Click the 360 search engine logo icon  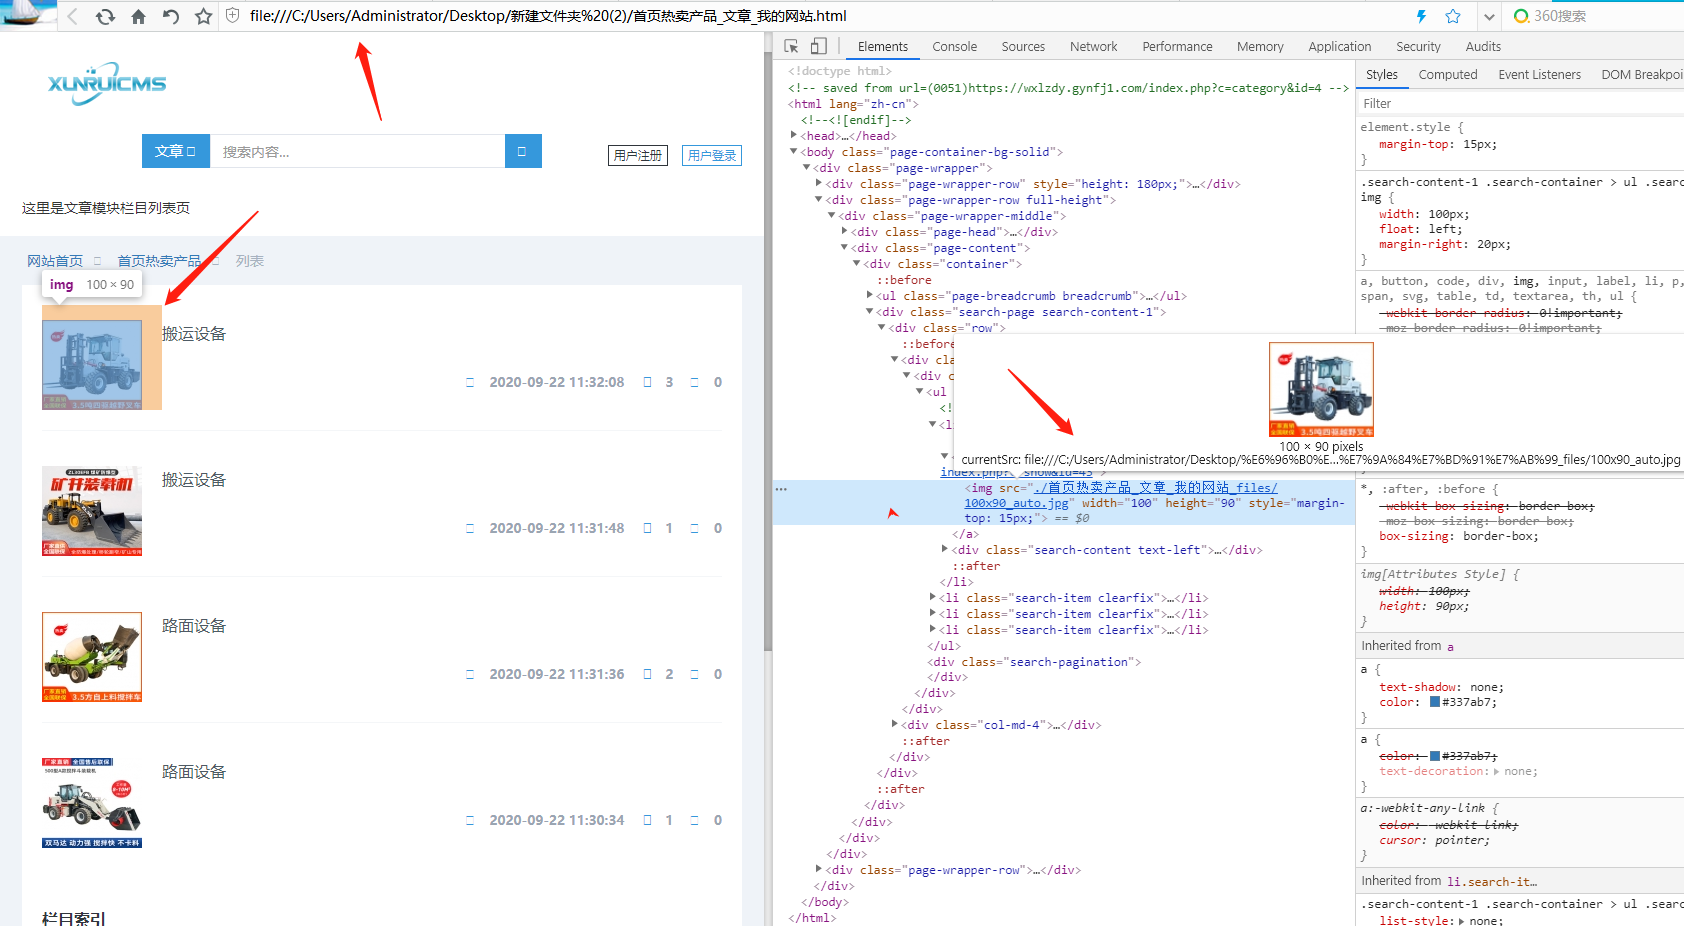pos(1521,16)
